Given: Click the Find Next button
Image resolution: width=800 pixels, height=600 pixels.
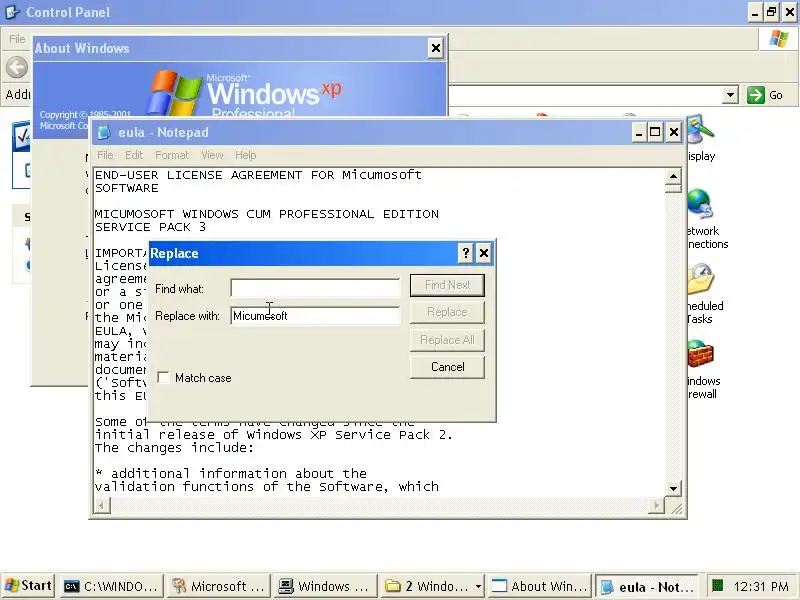Looking at the screenshot, I should click(447, 285).
